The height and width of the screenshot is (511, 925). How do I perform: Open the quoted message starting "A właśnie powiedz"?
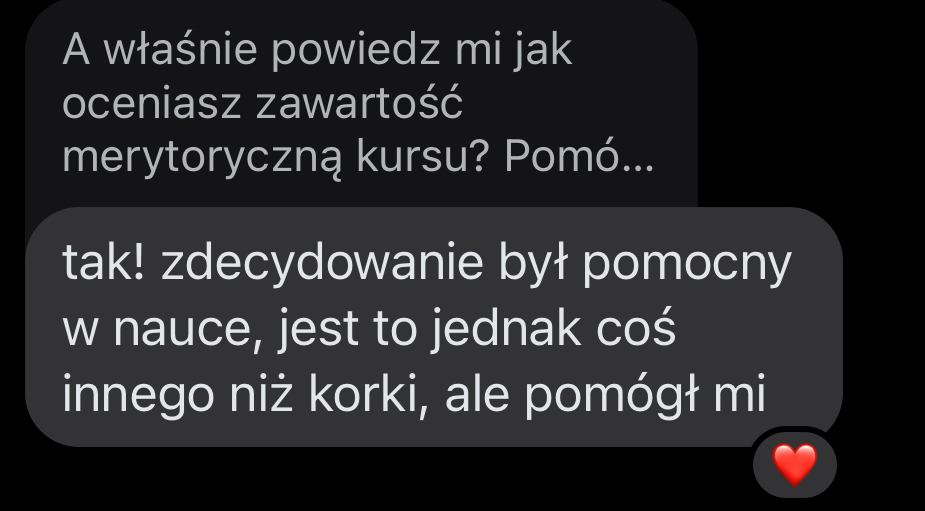pos(361,103)
